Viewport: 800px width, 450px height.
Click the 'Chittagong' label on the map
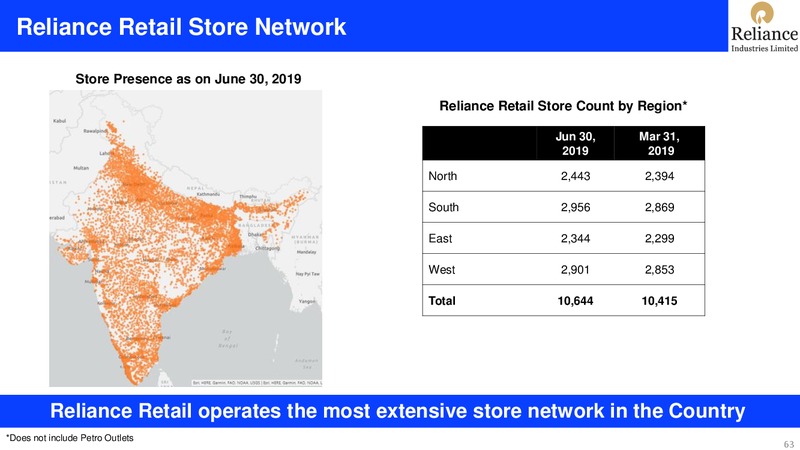click(x=268, y=248)
